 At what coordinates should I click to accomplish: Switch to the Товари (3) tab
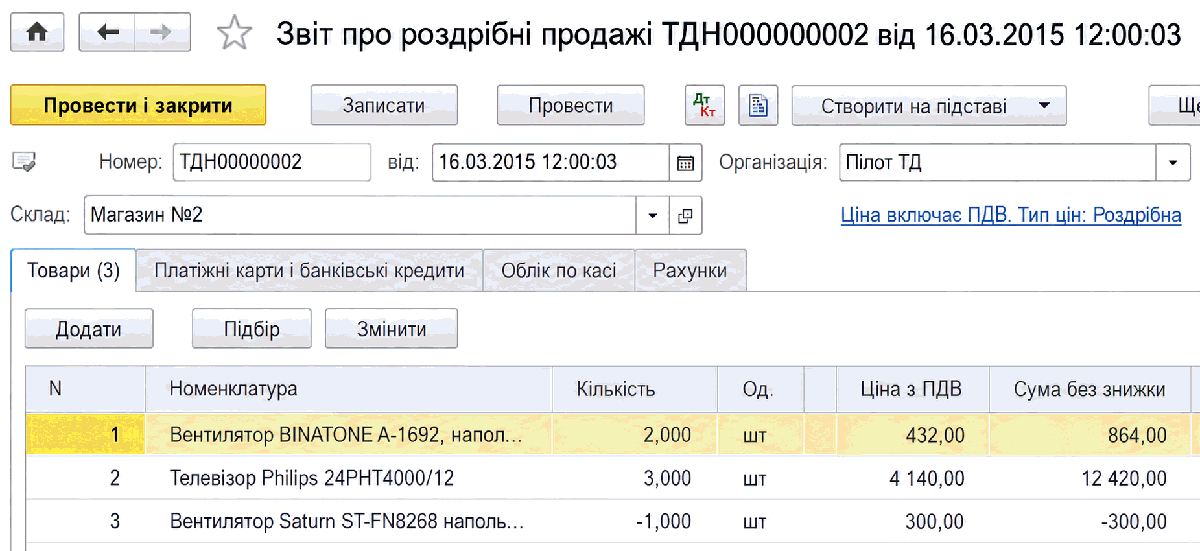(74, 271)
